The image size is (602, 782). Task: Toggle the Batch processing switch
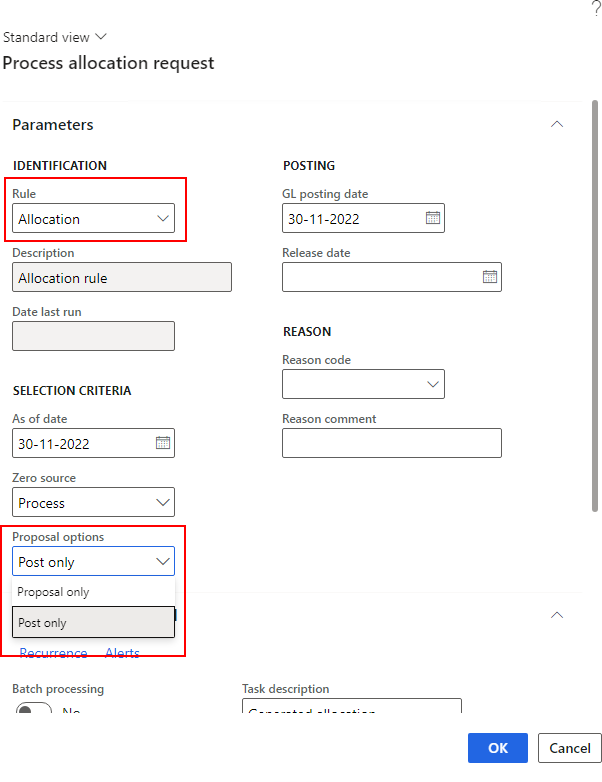tap(33, 711)
